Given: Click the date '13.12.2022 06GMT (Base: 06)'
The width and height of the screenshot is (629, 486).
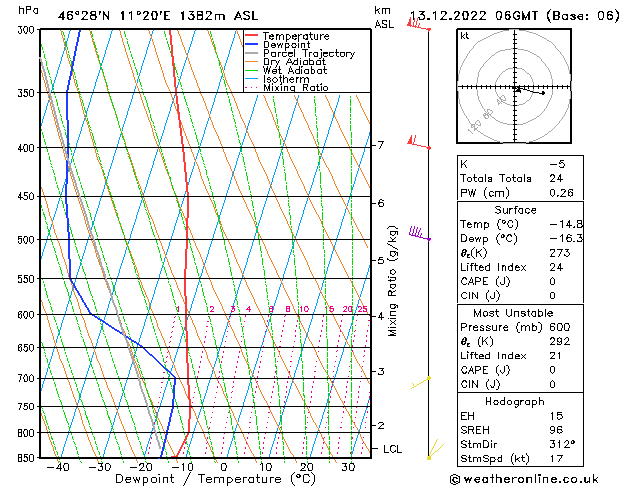Looking at the screenshot, I should point(515,16).
